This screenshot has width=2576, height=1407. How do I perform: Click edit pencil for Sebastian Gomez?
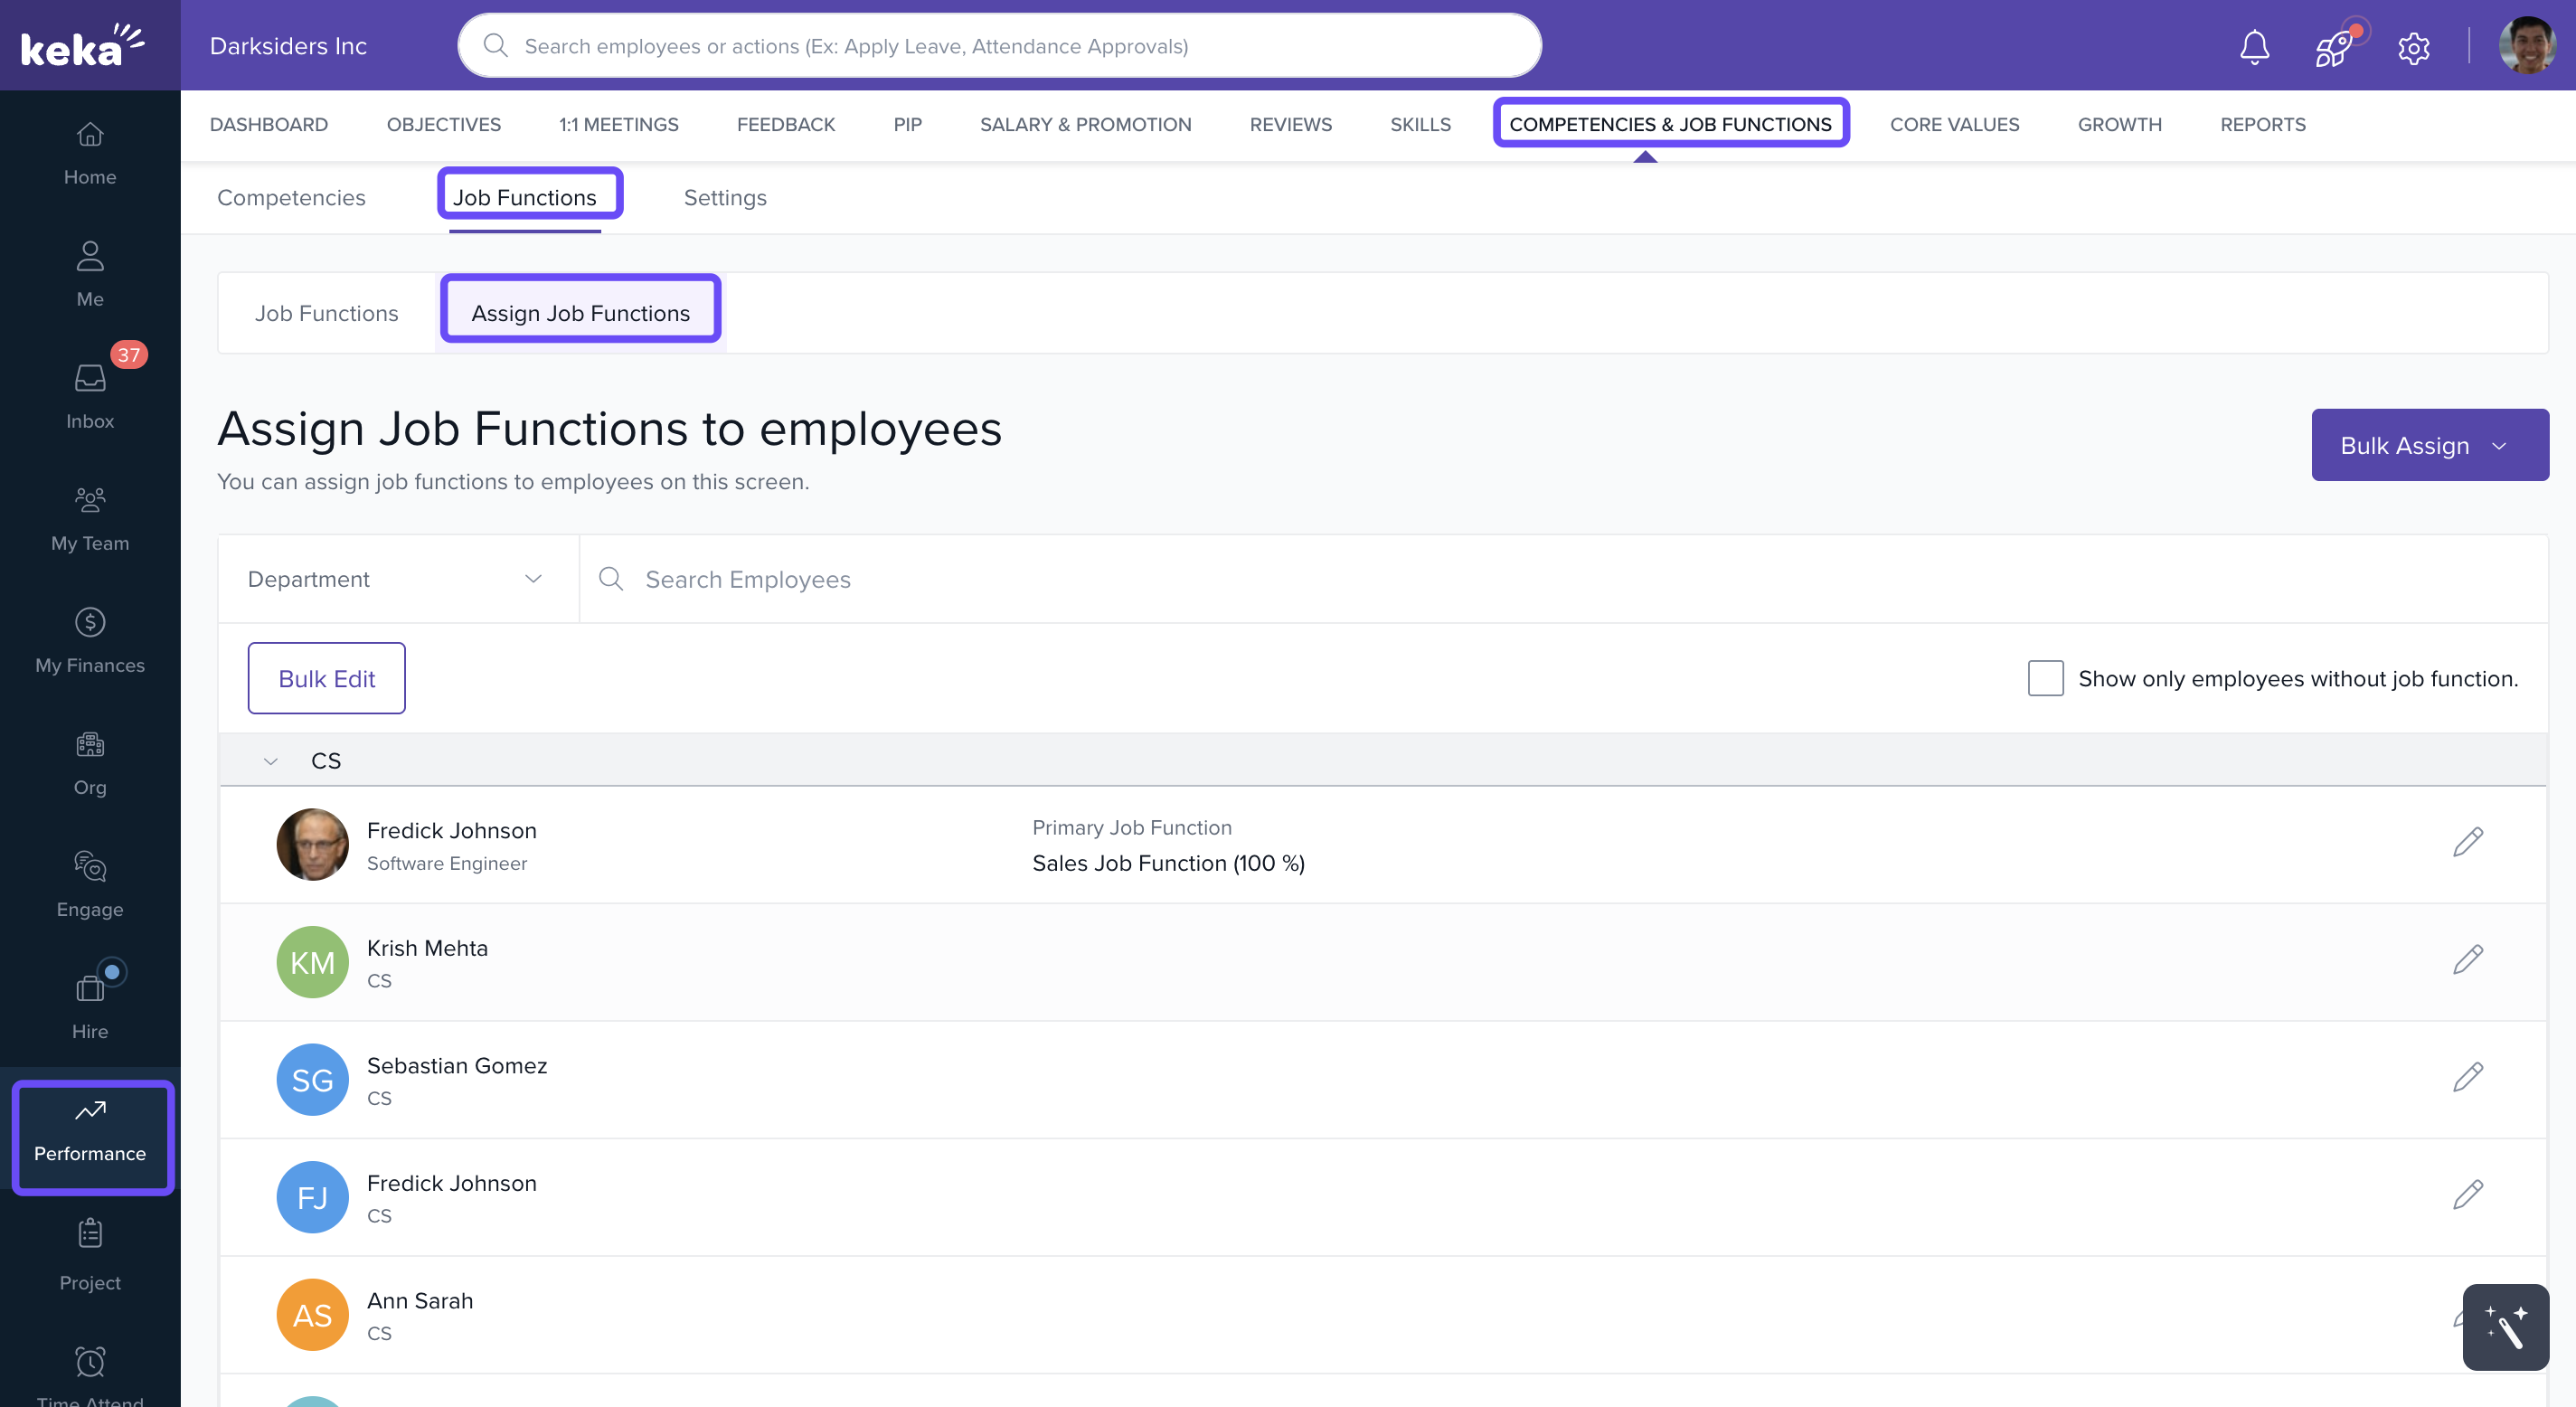click(2467, 1077)
